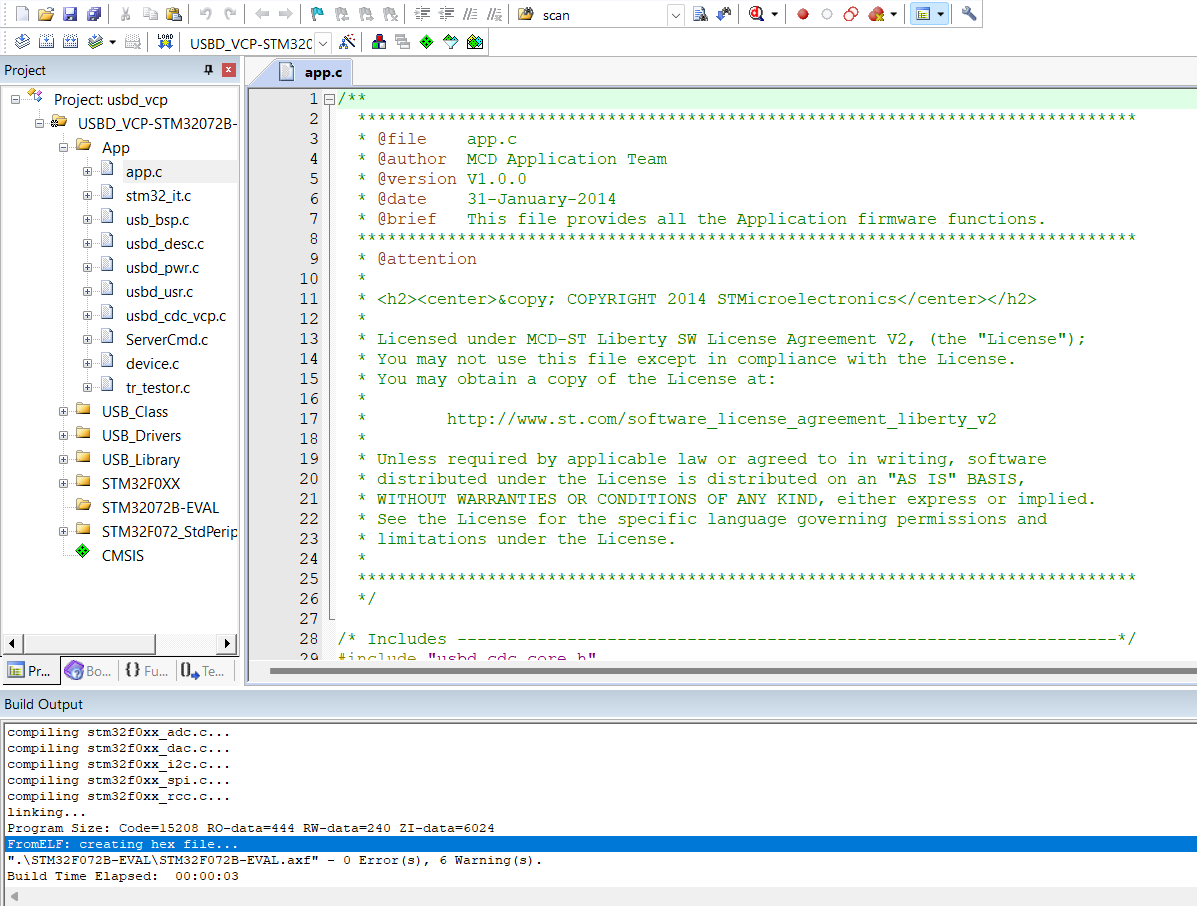
Task: Open a file with the open-folder icon
Action: tap(46, 15)
